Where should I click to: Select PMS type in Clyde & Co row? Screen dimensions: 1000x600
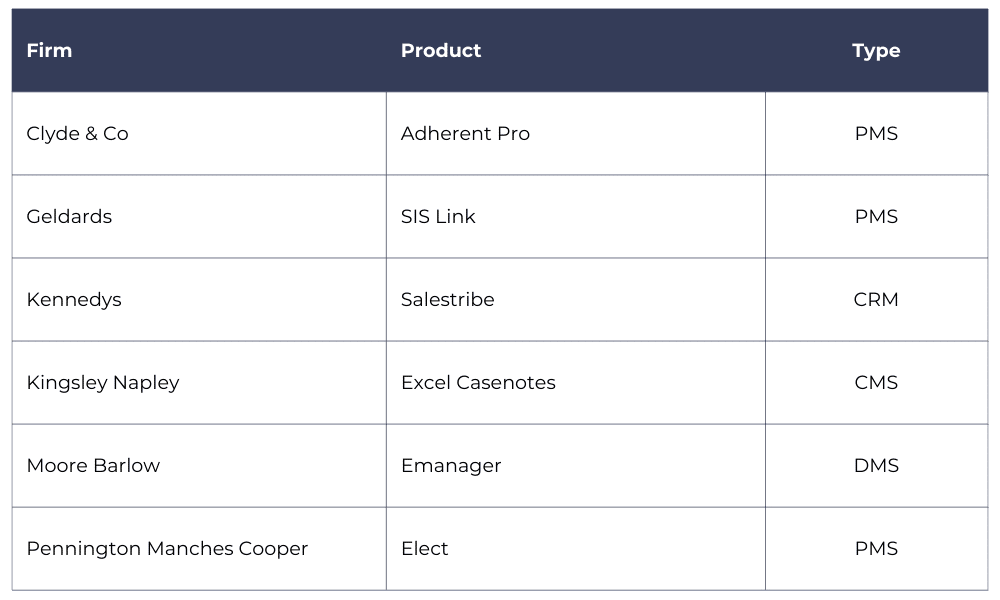point(876,133)
